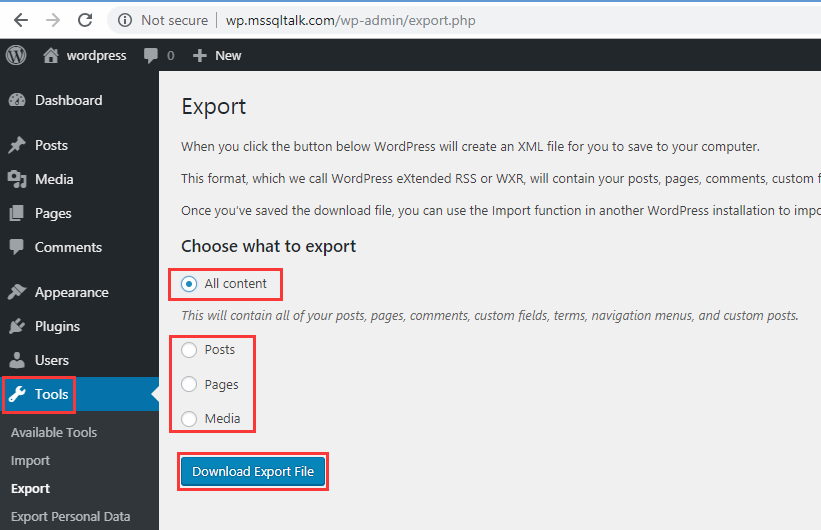Viewport: 821px width, 530px height.
Task: Open the Media menu in sidebar
Action: (54, 179)
